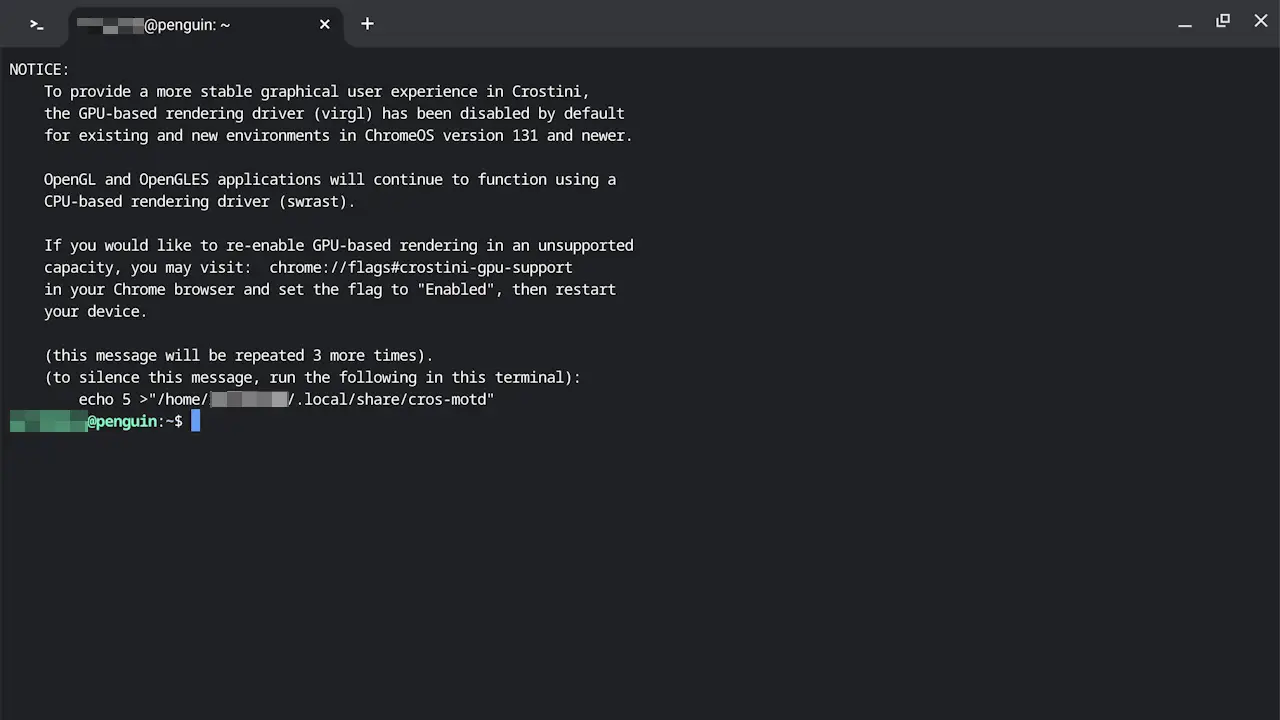Click the minimize window icon
Screen dimensions: 1280x720
click(1184, 21)
